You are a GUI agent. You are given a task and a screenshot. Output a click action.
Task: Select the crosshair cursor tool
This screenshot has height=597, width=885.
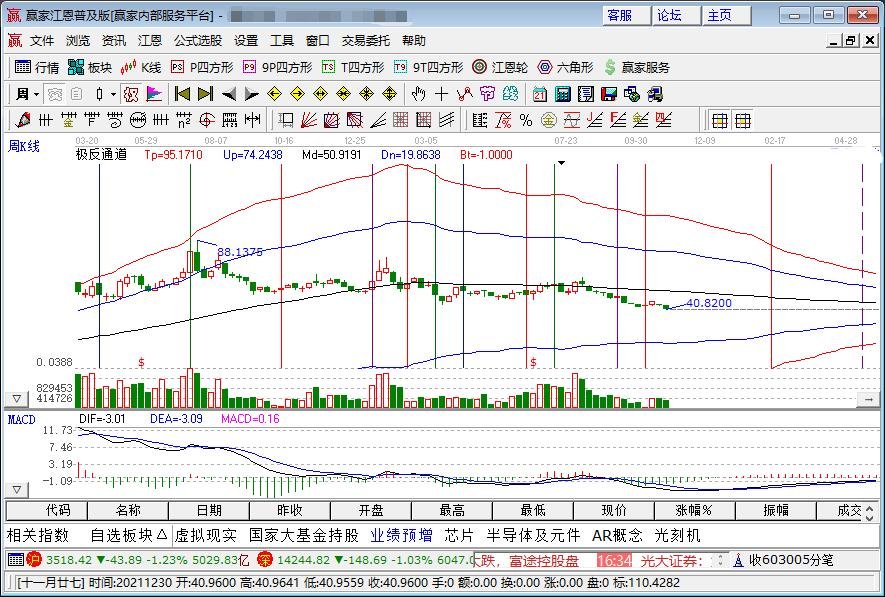(x=441, y=94)
